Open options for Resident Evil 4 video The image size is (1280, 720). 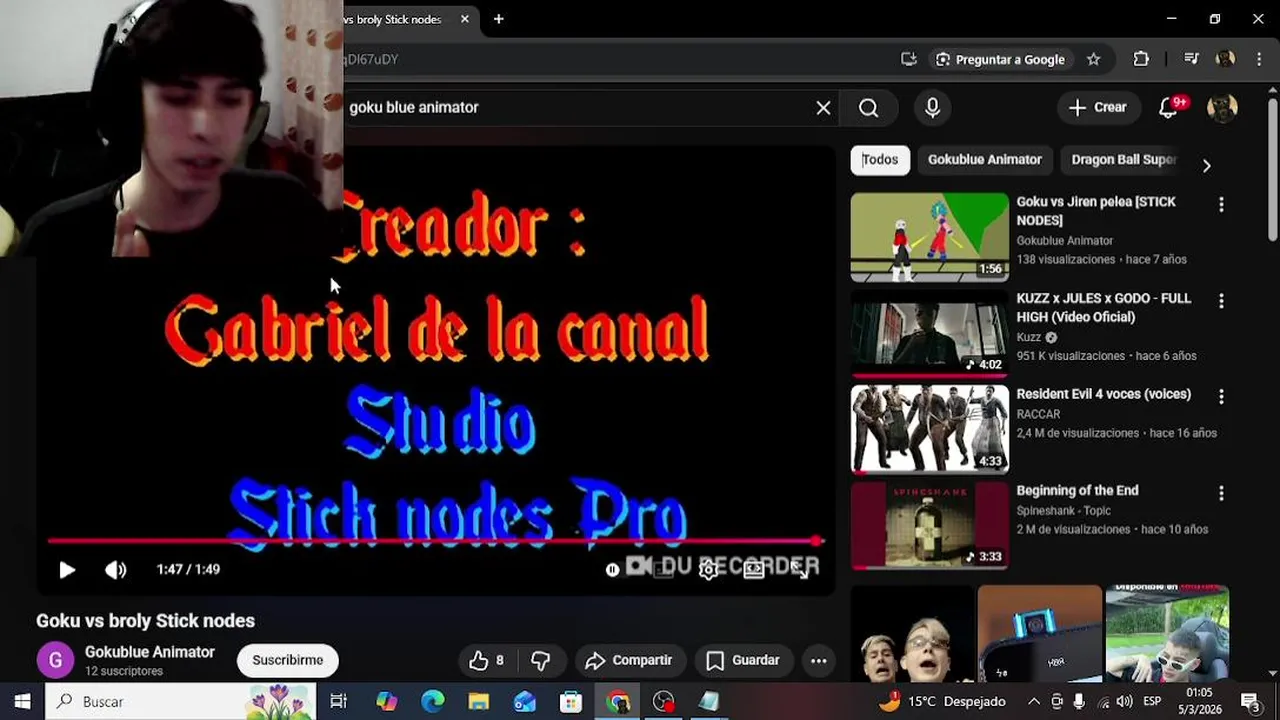[1221, 397]
